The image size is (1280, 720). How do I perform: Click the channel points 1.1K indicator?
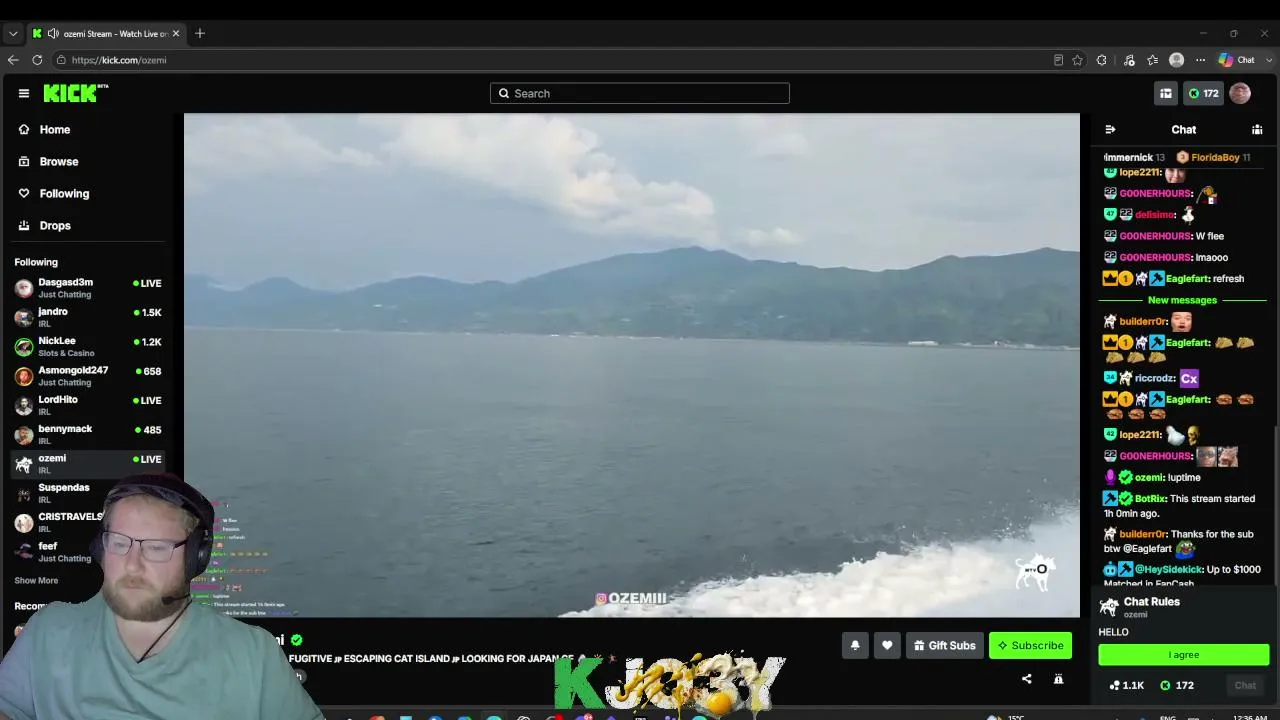coord(1126,685)
